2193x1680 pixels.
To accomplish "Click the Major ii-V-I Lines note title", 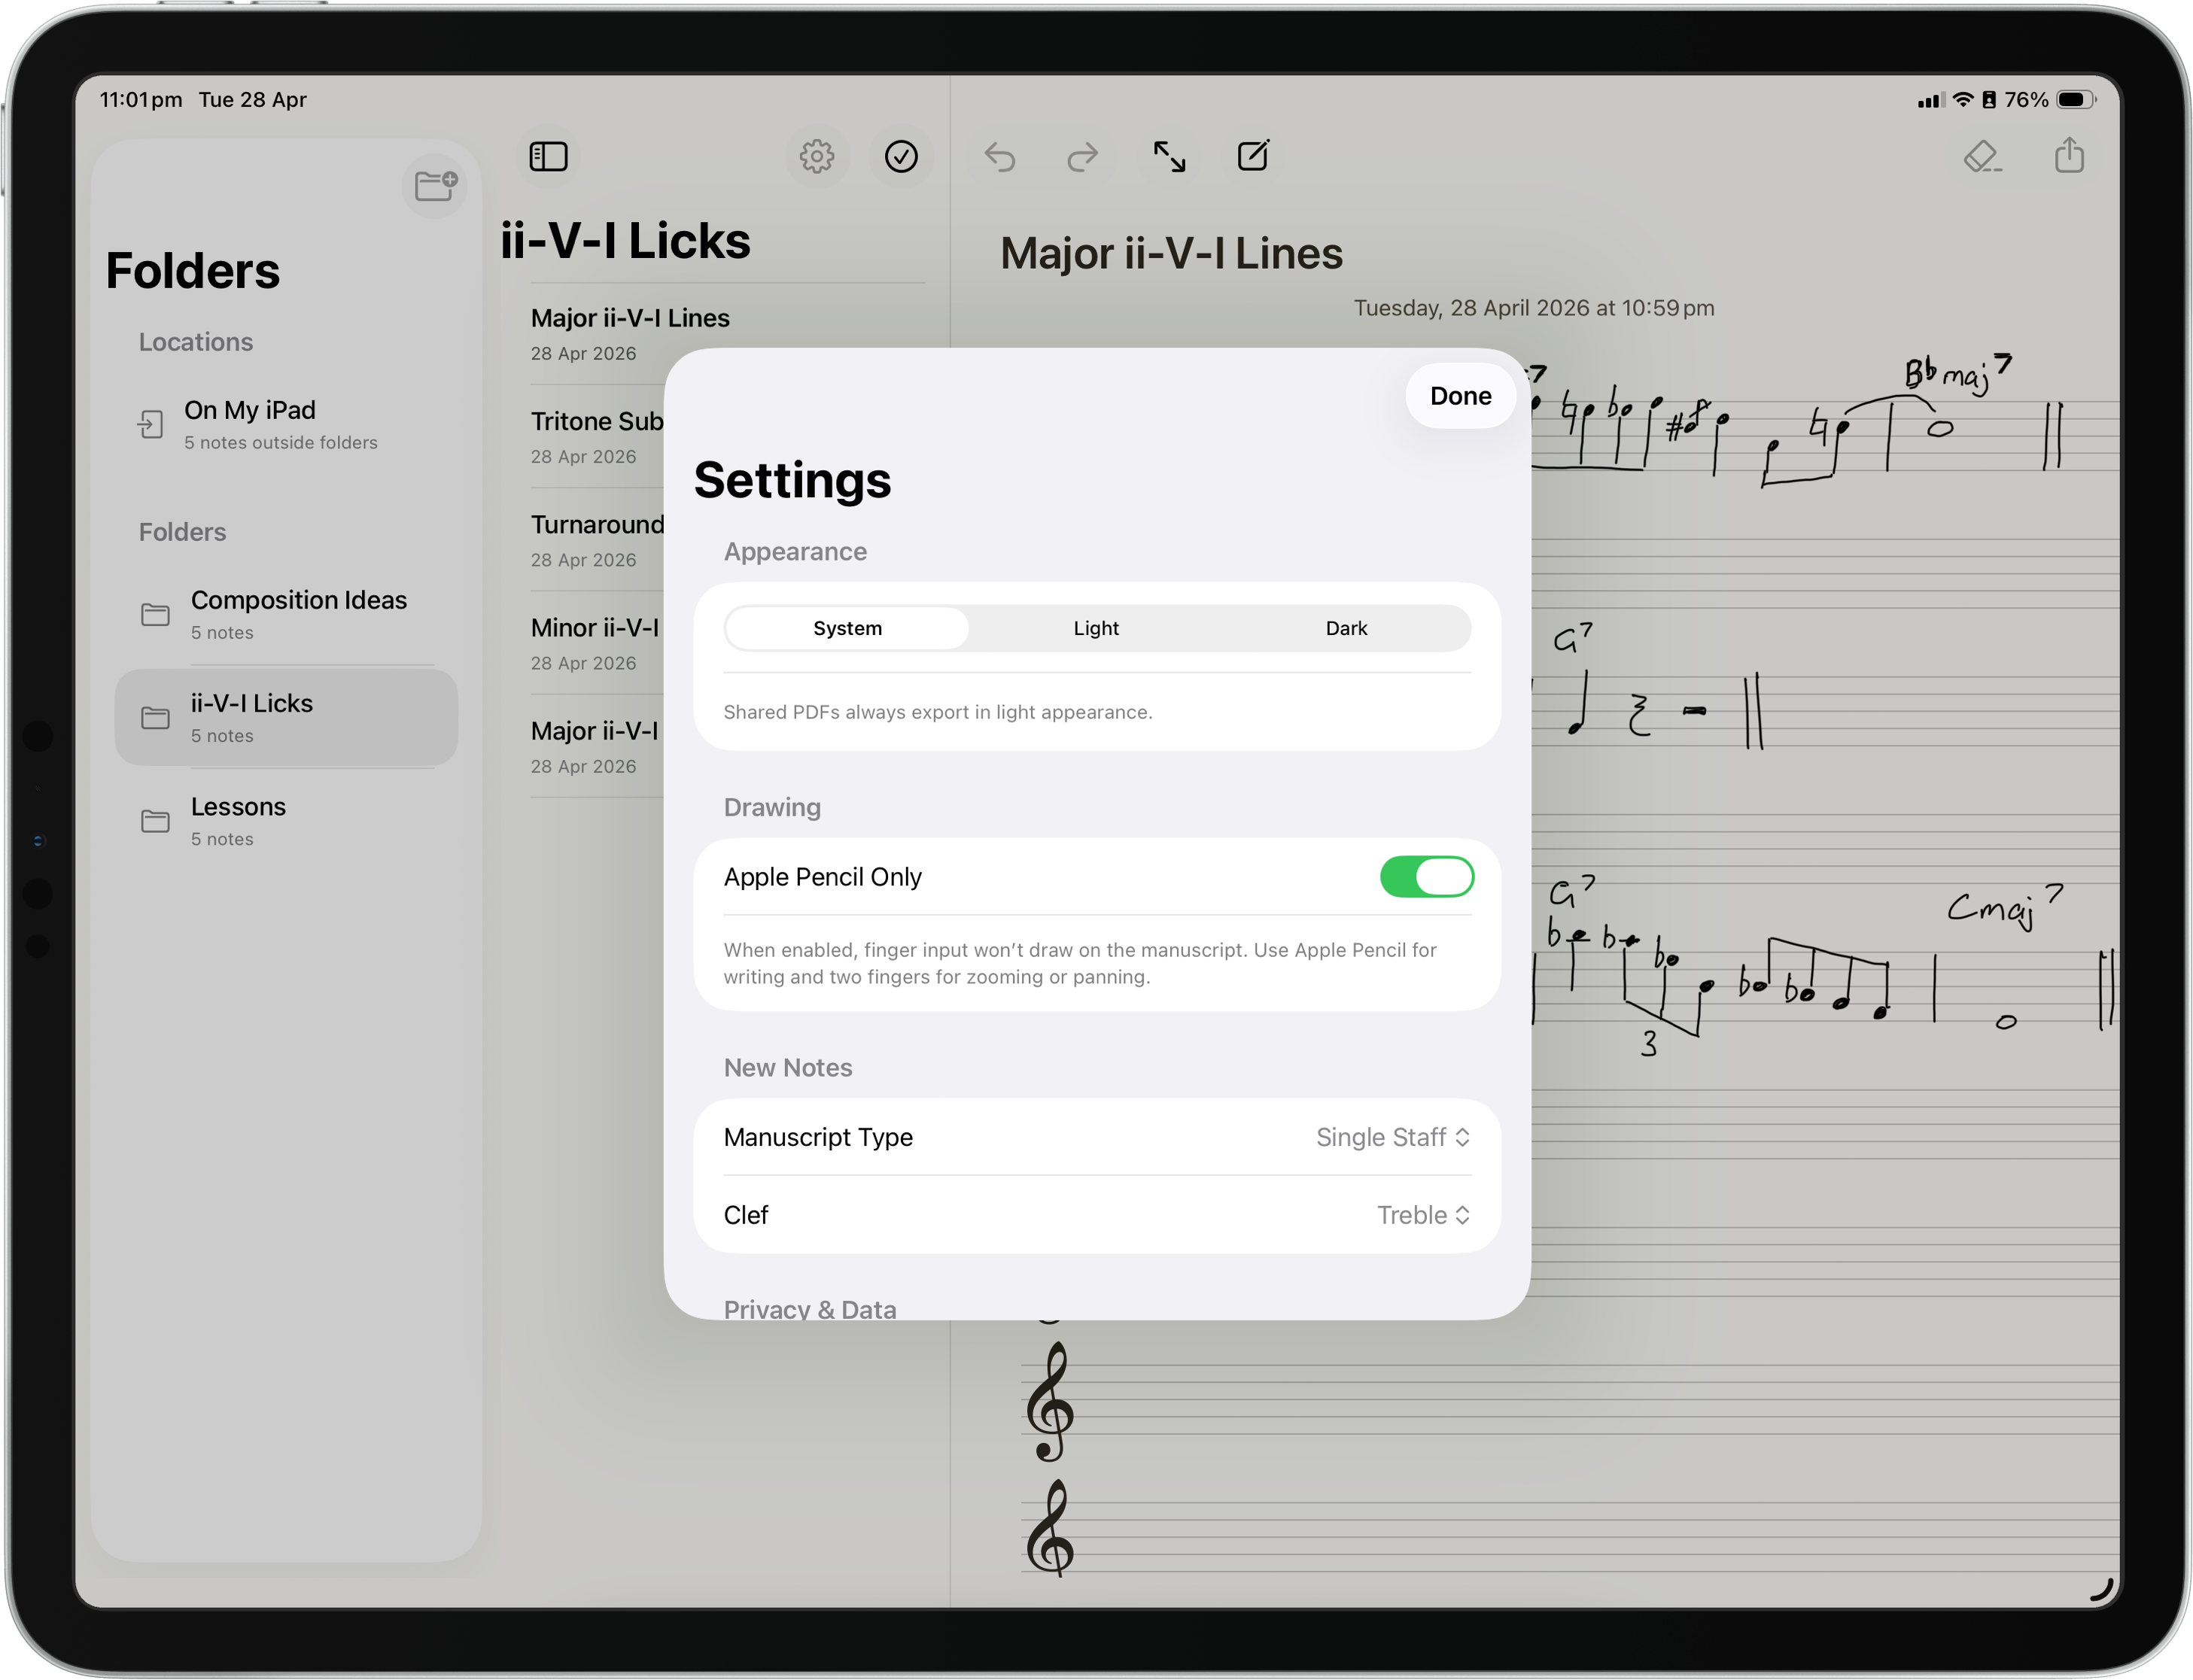I will [1171, 253].
